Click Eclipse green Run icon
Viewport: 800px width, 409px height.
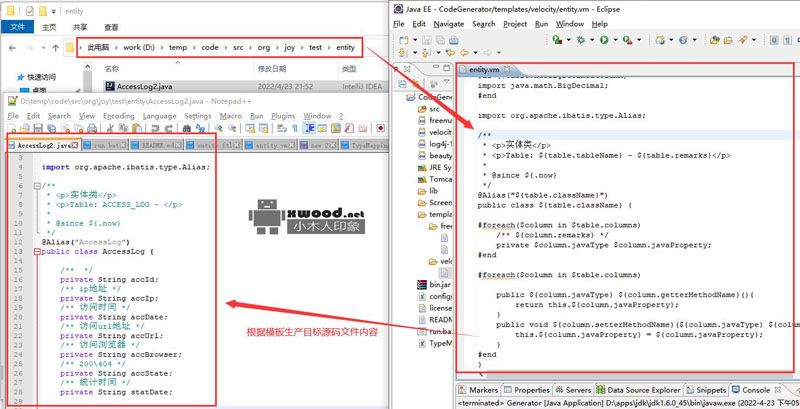click(x=604, y=40)
